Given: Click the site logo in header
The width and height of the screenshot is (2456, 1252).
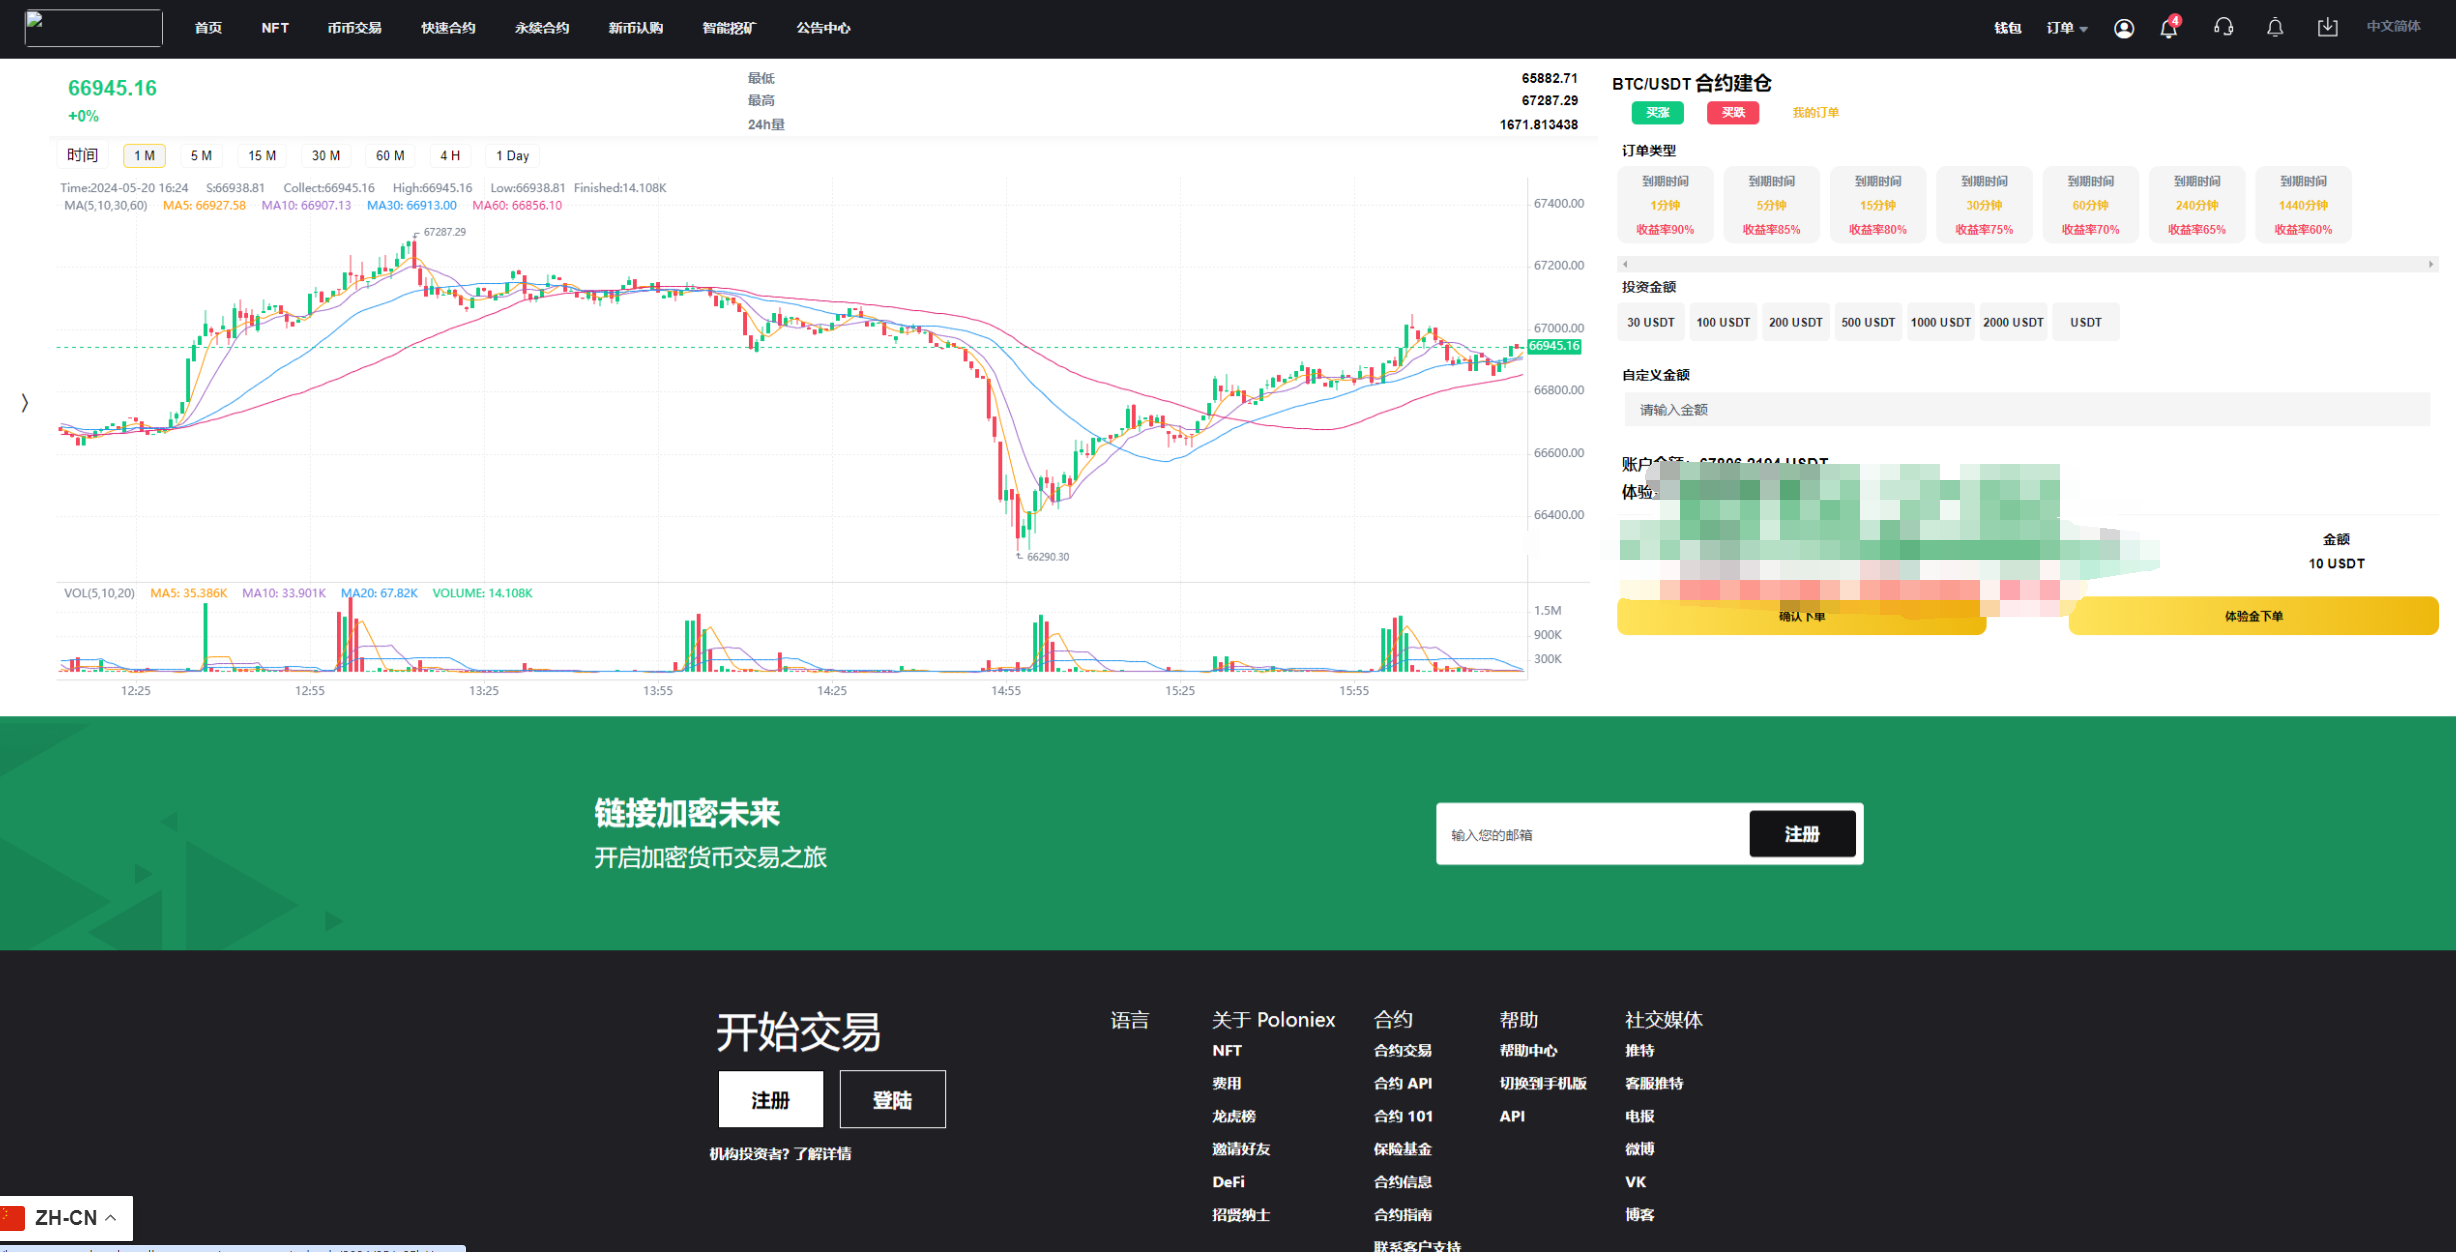Looking at the screenshot, I should (93, 28).
